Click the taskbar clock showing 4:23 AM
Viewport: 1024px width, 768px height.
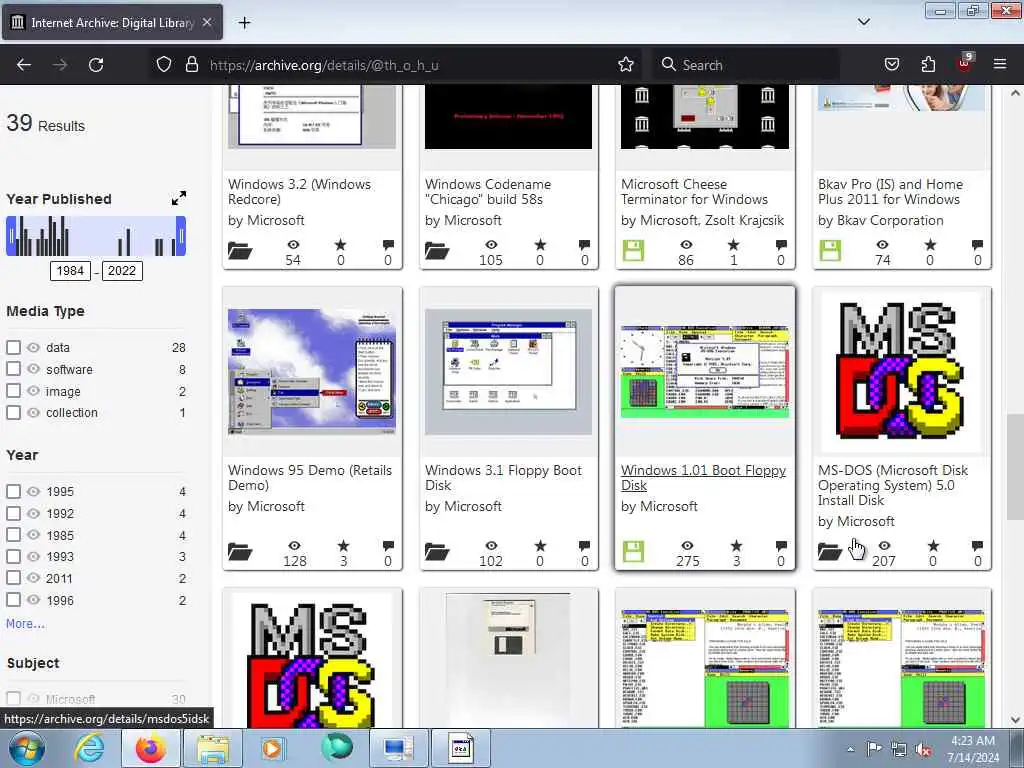pos(973,749)
